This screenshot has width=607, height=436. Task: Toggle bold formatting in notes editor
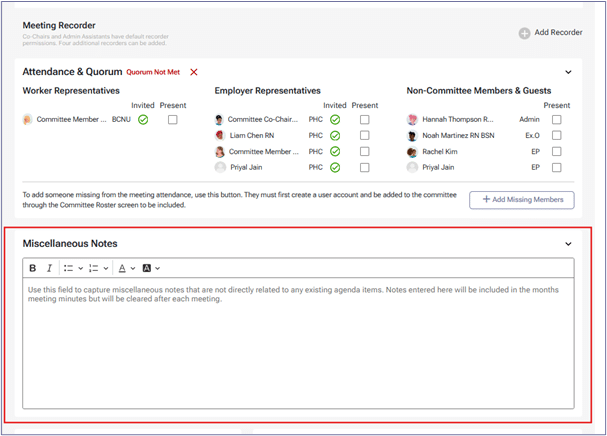[x=33, y=268]
